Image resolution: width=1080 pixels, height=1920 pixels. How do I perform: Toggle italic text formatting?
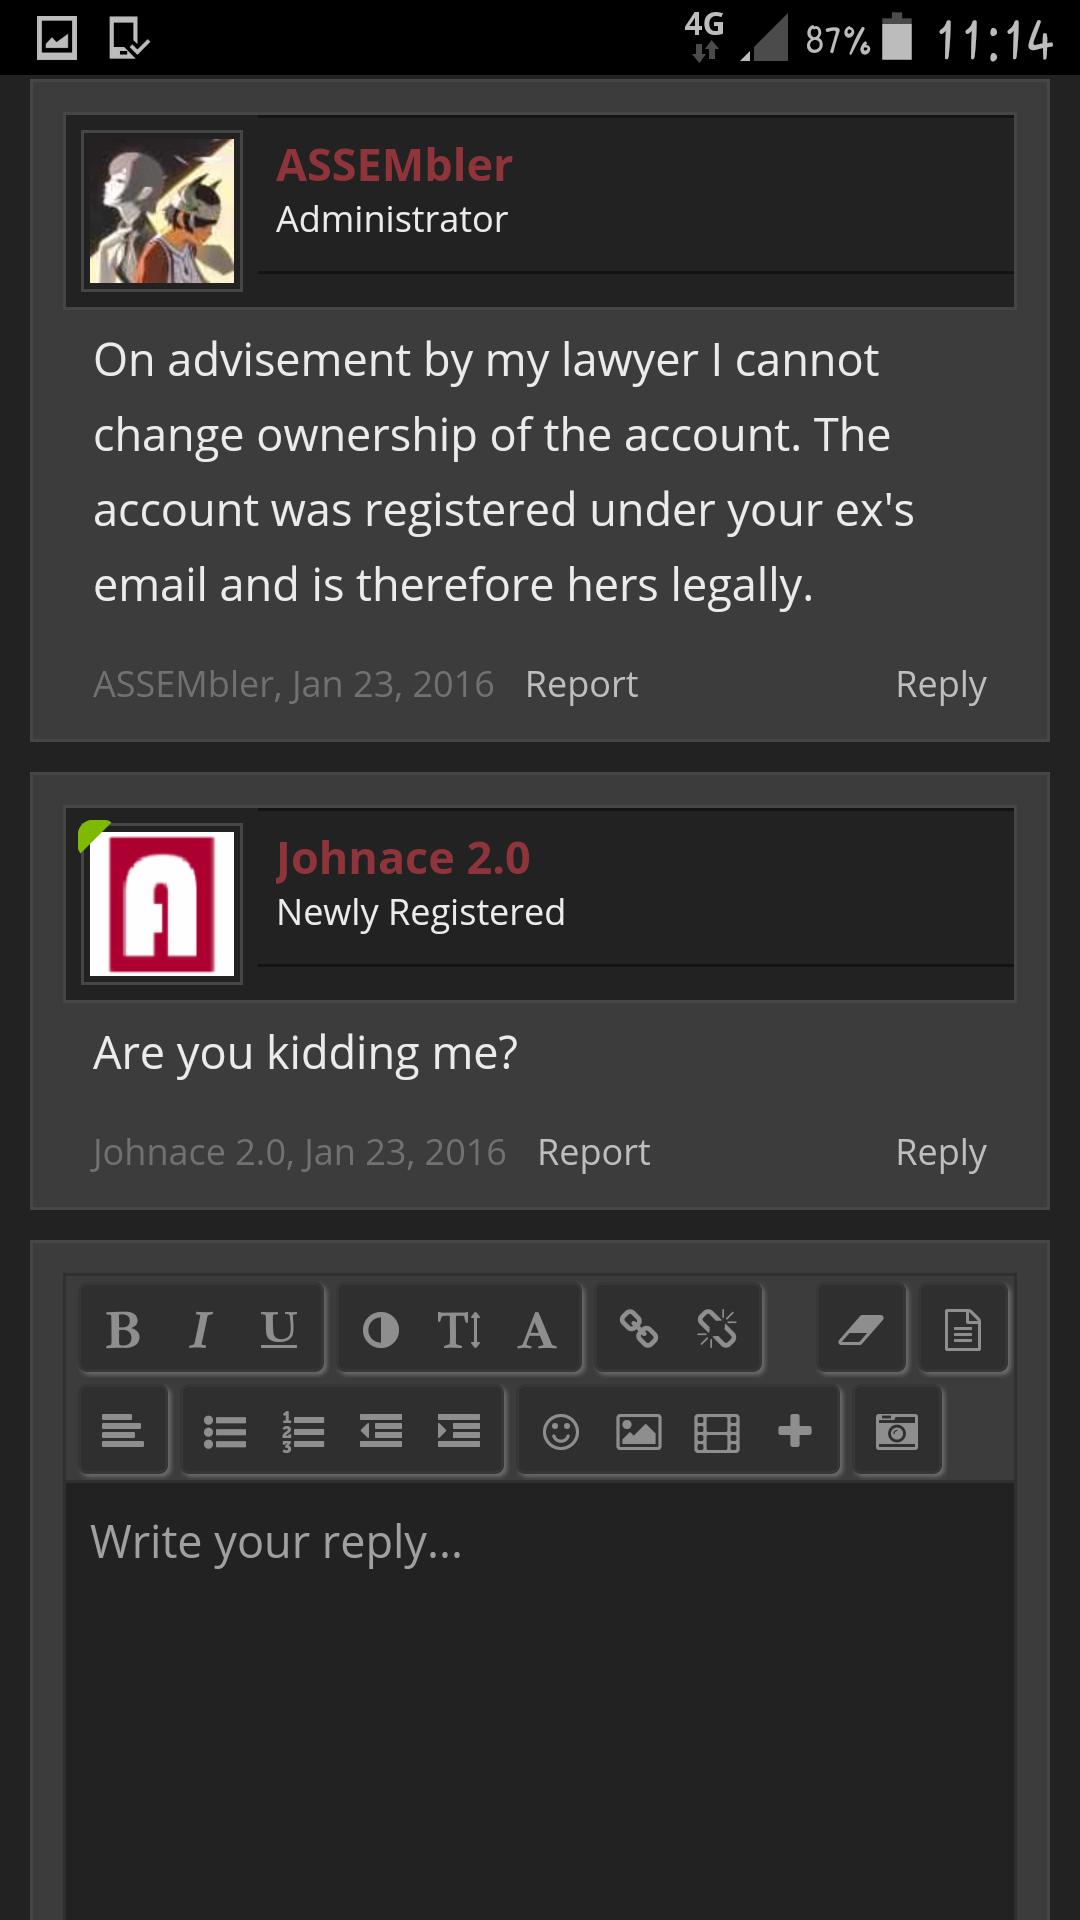(x=201, y=1330)
